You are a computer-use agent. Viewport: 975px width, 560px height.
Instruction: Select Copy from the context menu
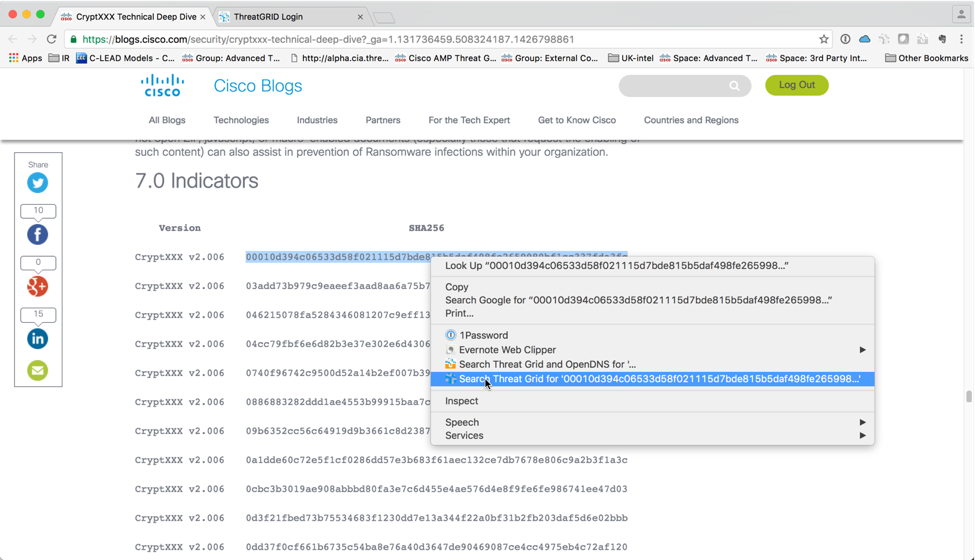(x=652, y=287)
